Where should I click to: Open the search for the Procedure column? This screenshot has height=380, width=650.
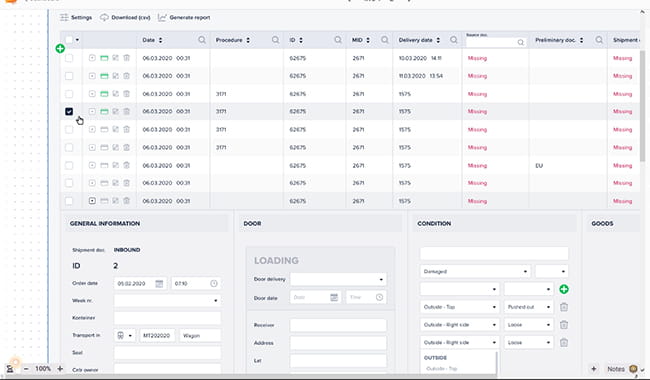(x=276, y=40)
